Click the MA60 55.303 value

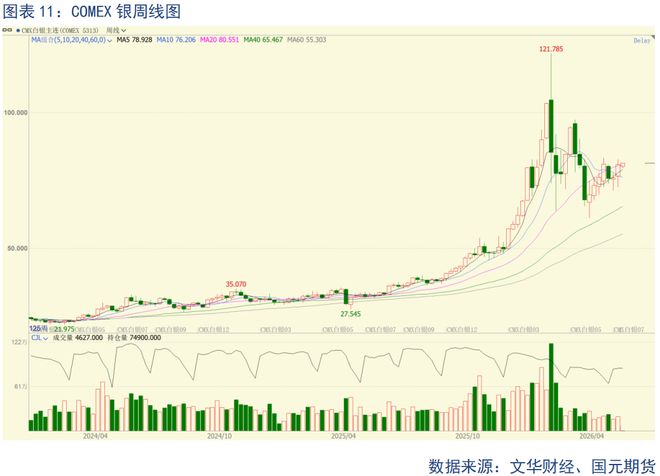(x=306, y=40)
